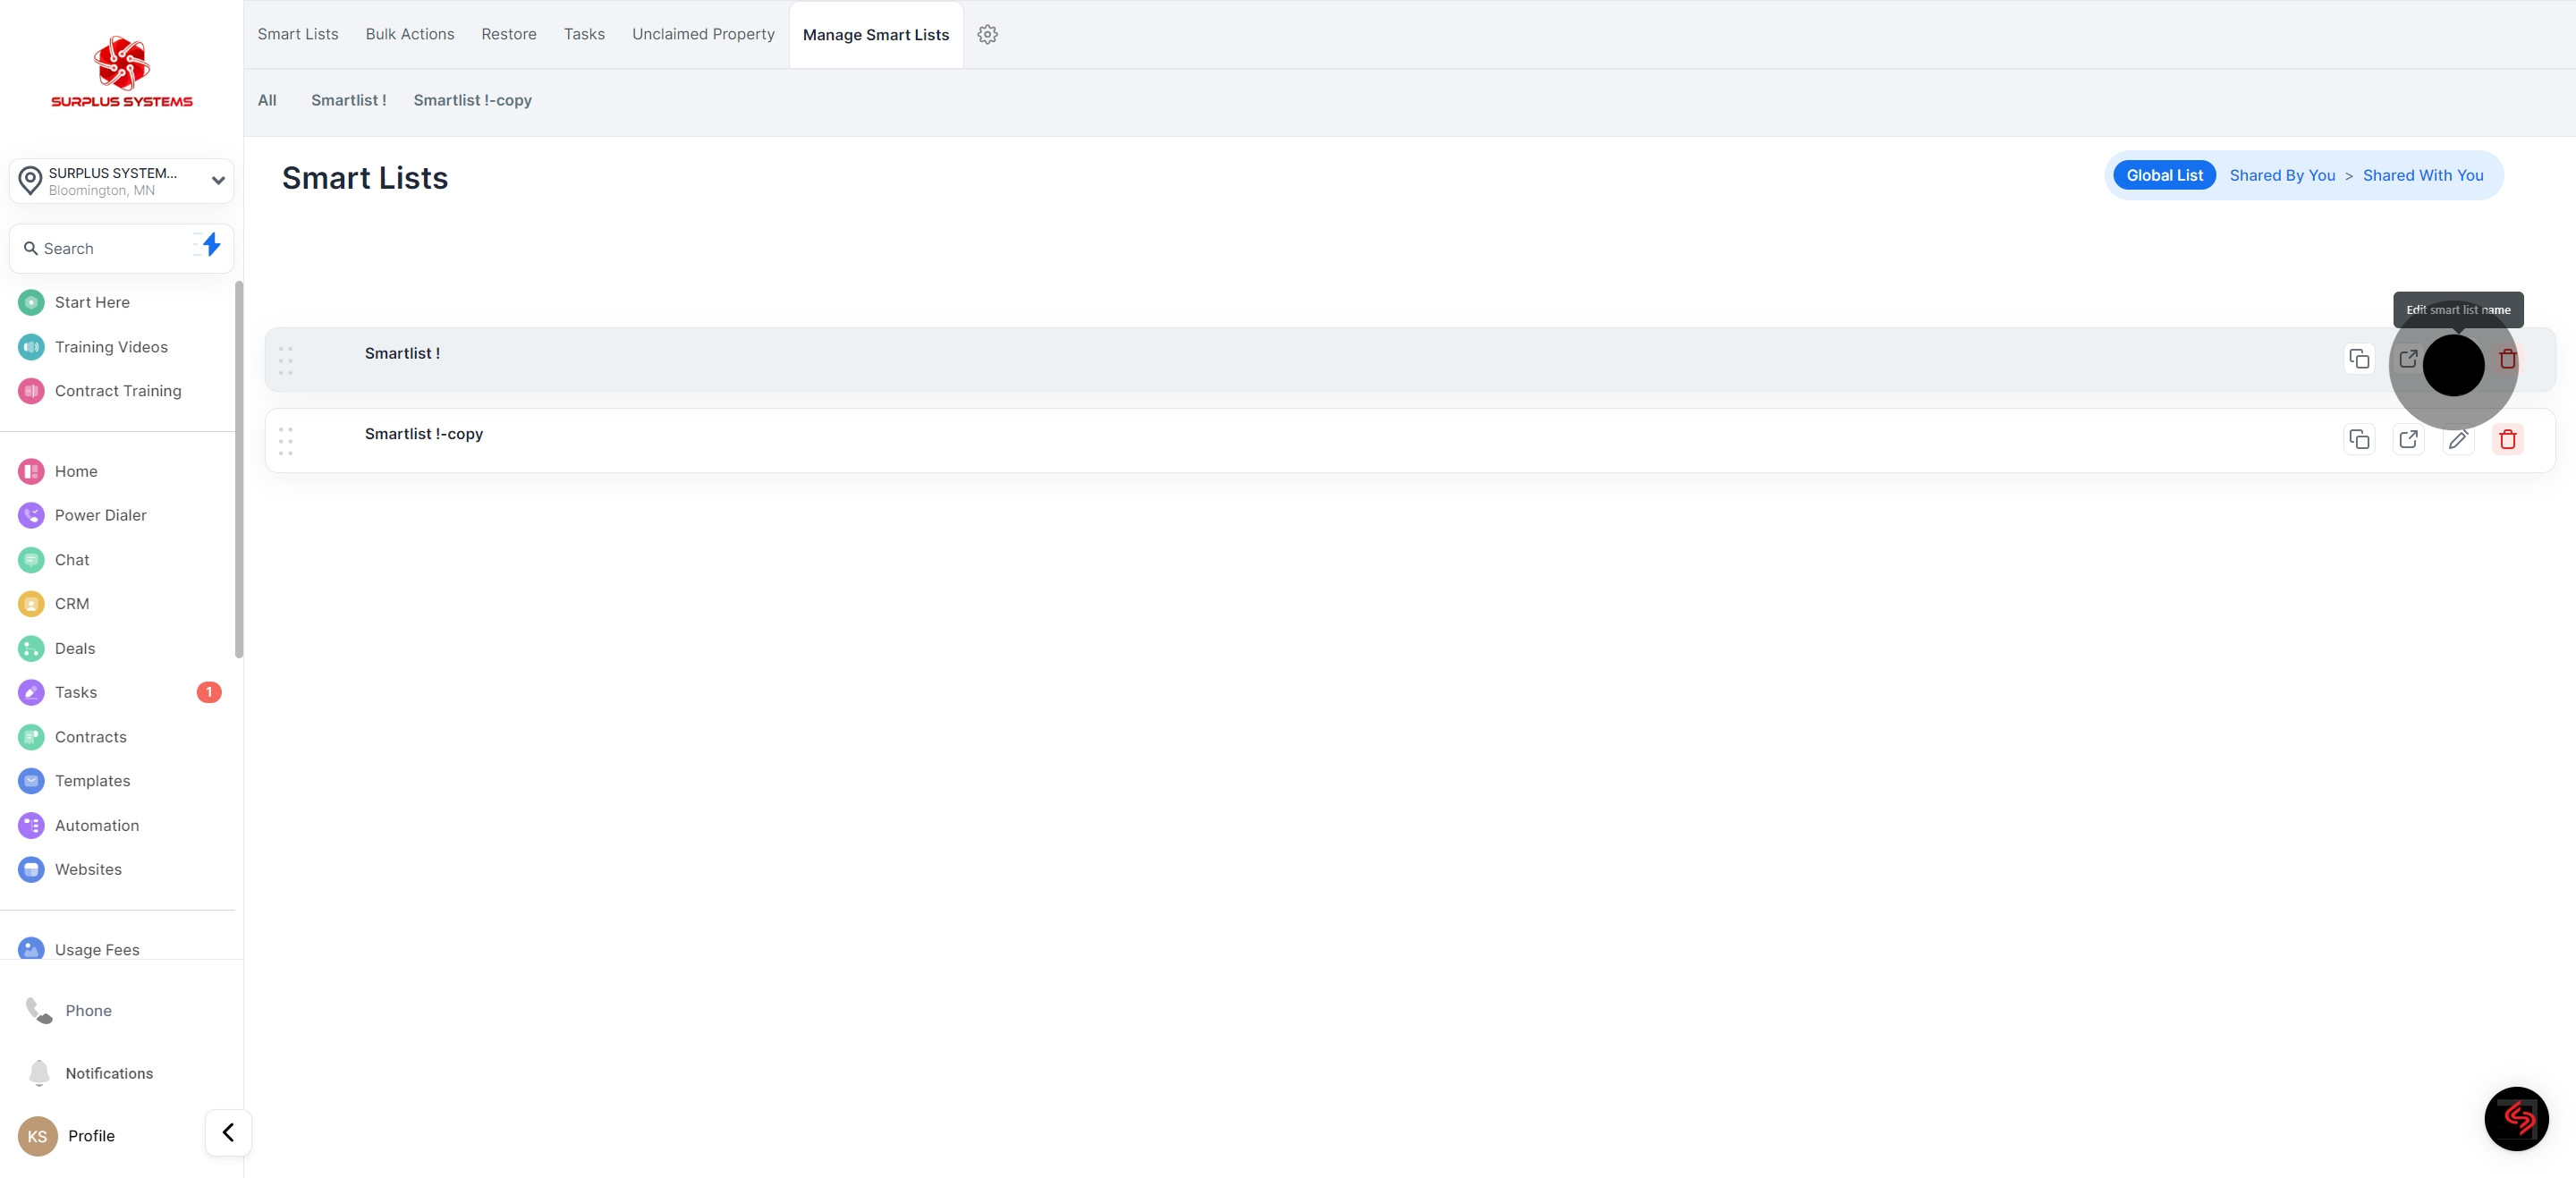2576x1178 pixels.
Task: Click trash icon on Smartlist ! row
Action: click(2507, 359)
